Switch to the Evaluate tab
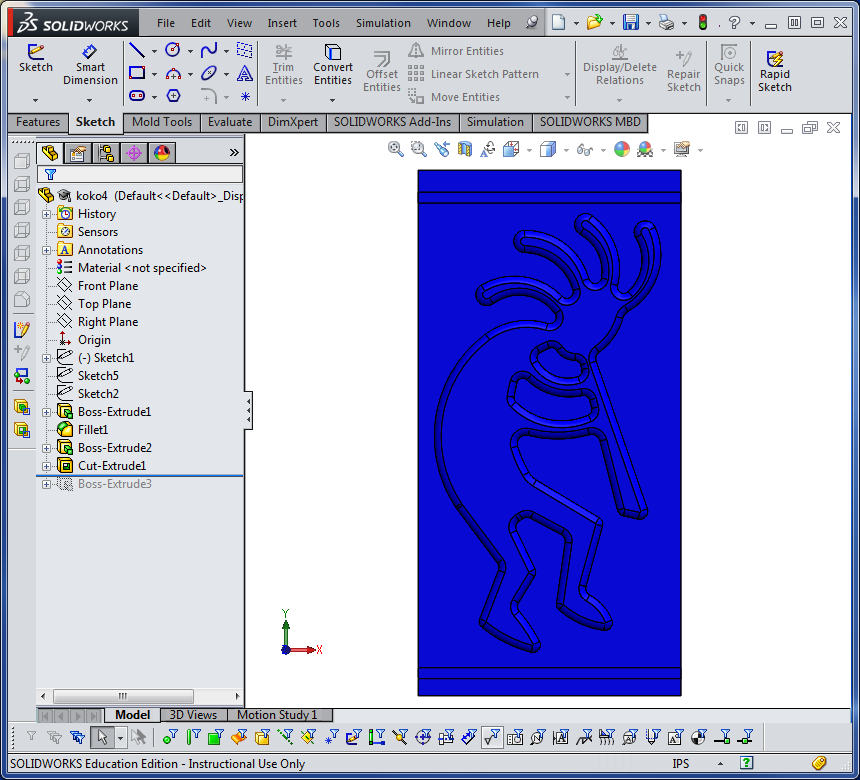 [230, 122]
